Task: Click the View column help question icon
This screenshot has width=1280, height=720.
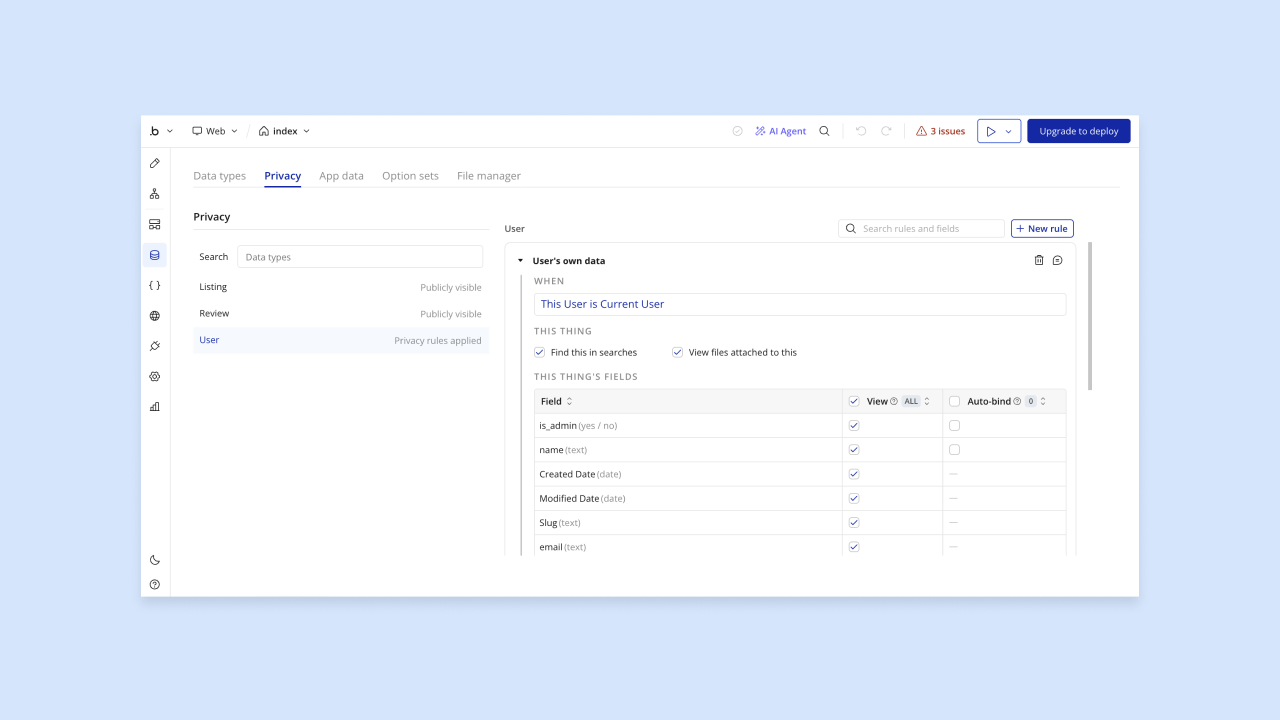Action: coord(894,401)
